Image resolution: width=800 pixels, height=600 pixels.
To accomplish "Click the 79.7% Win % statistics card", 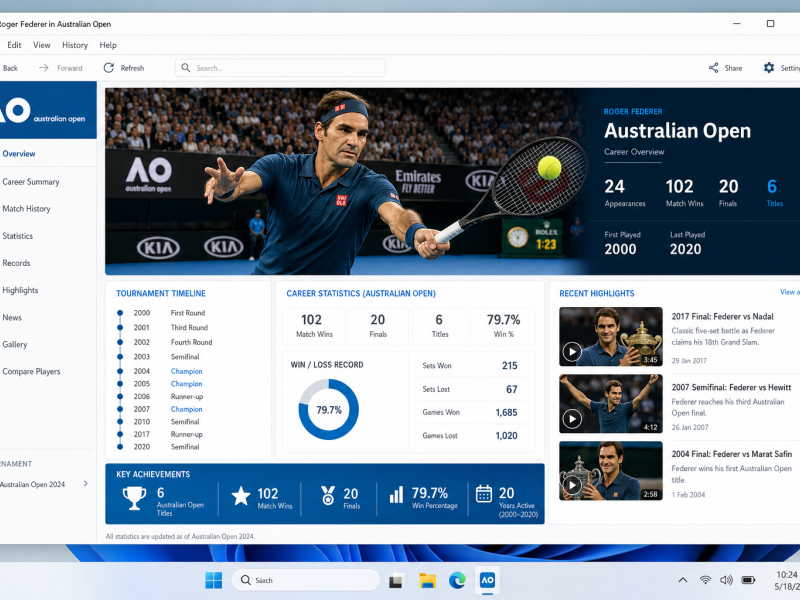I will pyautogui.click(x=503, y=326).
